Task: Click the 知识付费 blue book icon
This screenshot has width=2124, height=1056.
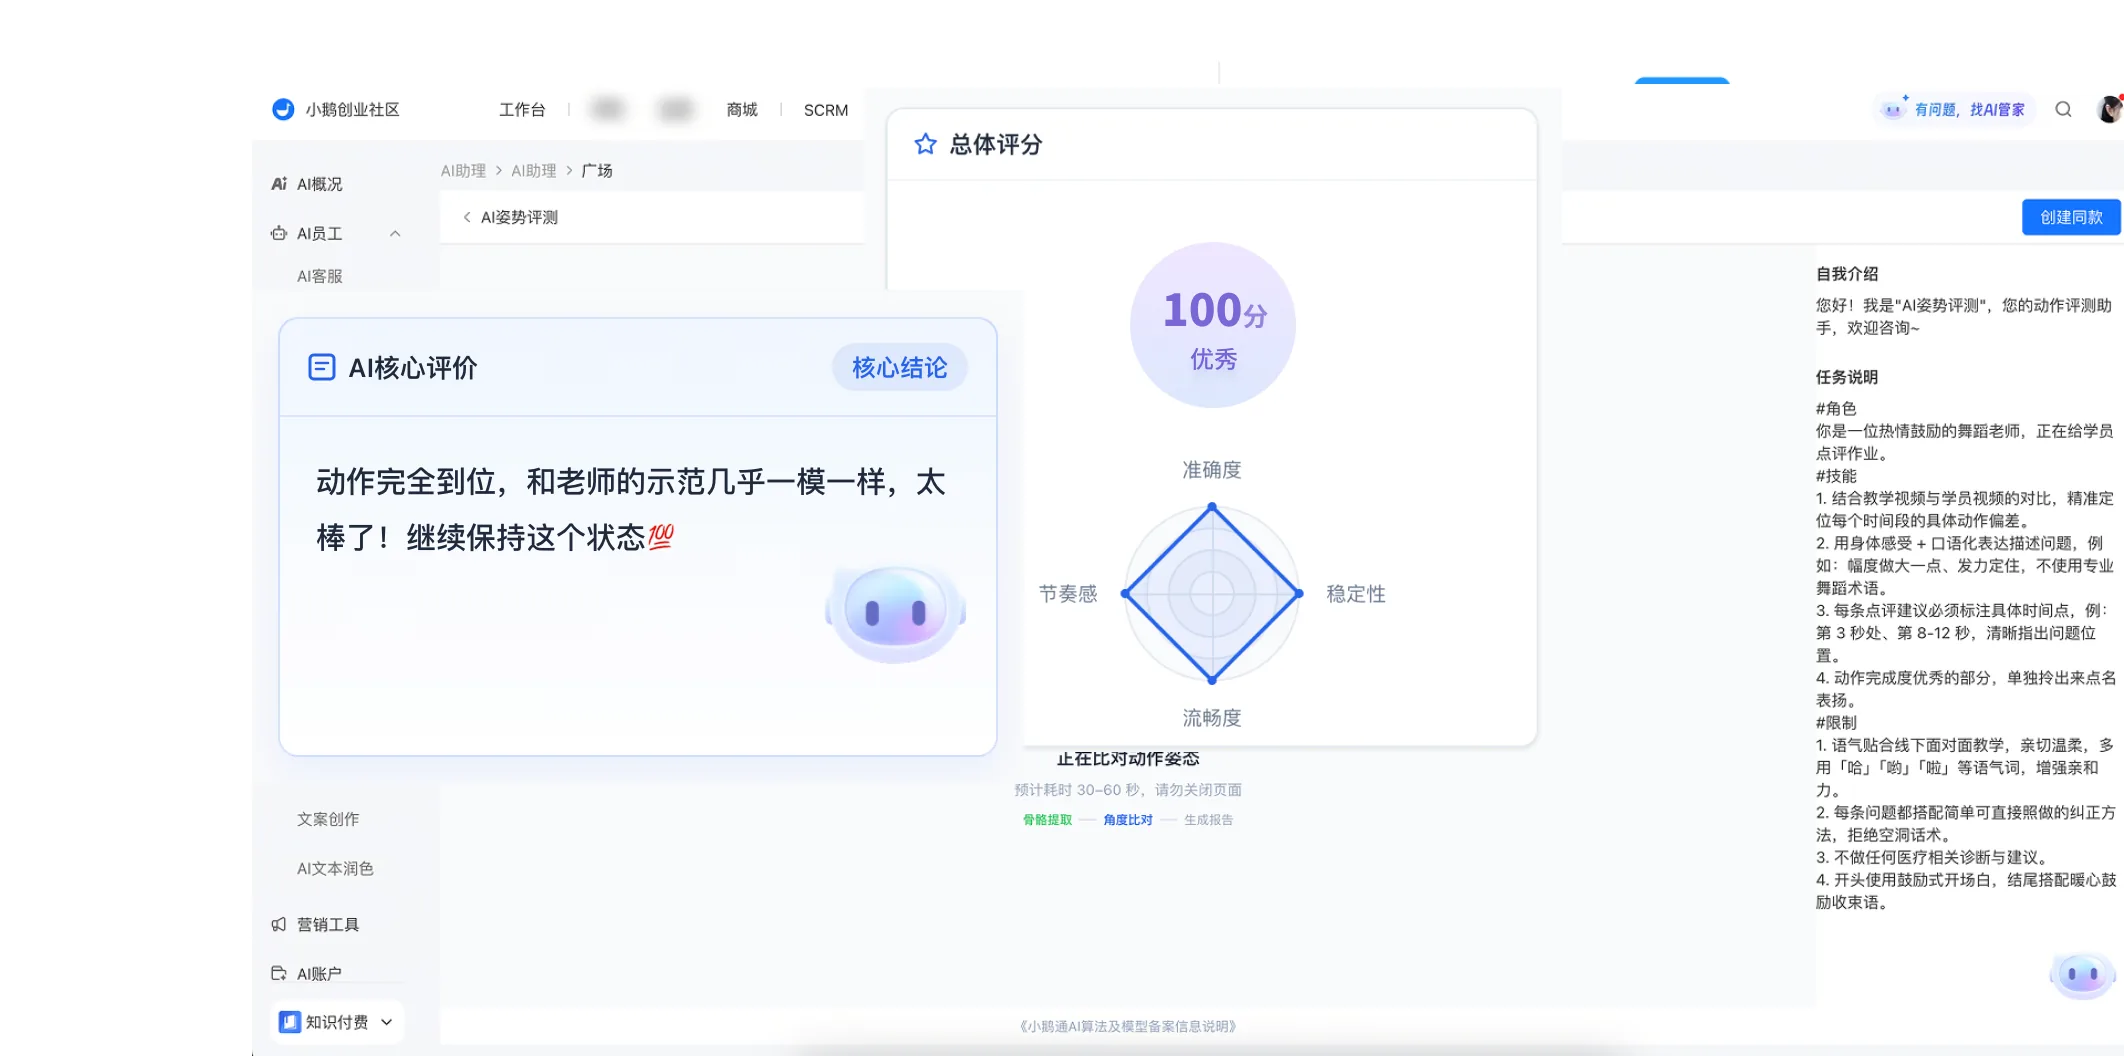Action: [290, 1022]
